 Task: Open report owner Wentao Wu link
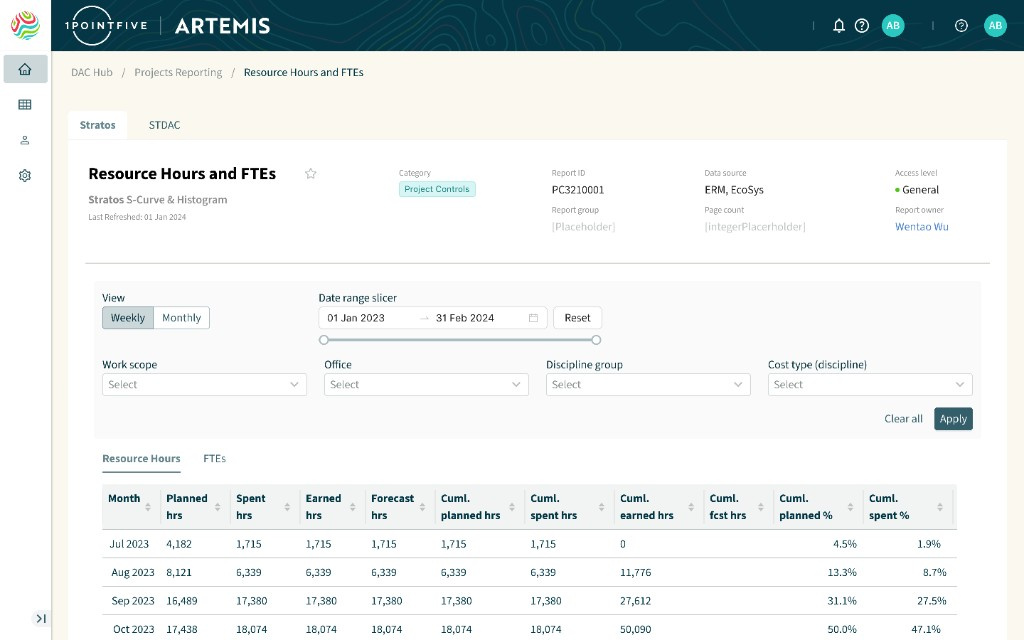point(921,227)
